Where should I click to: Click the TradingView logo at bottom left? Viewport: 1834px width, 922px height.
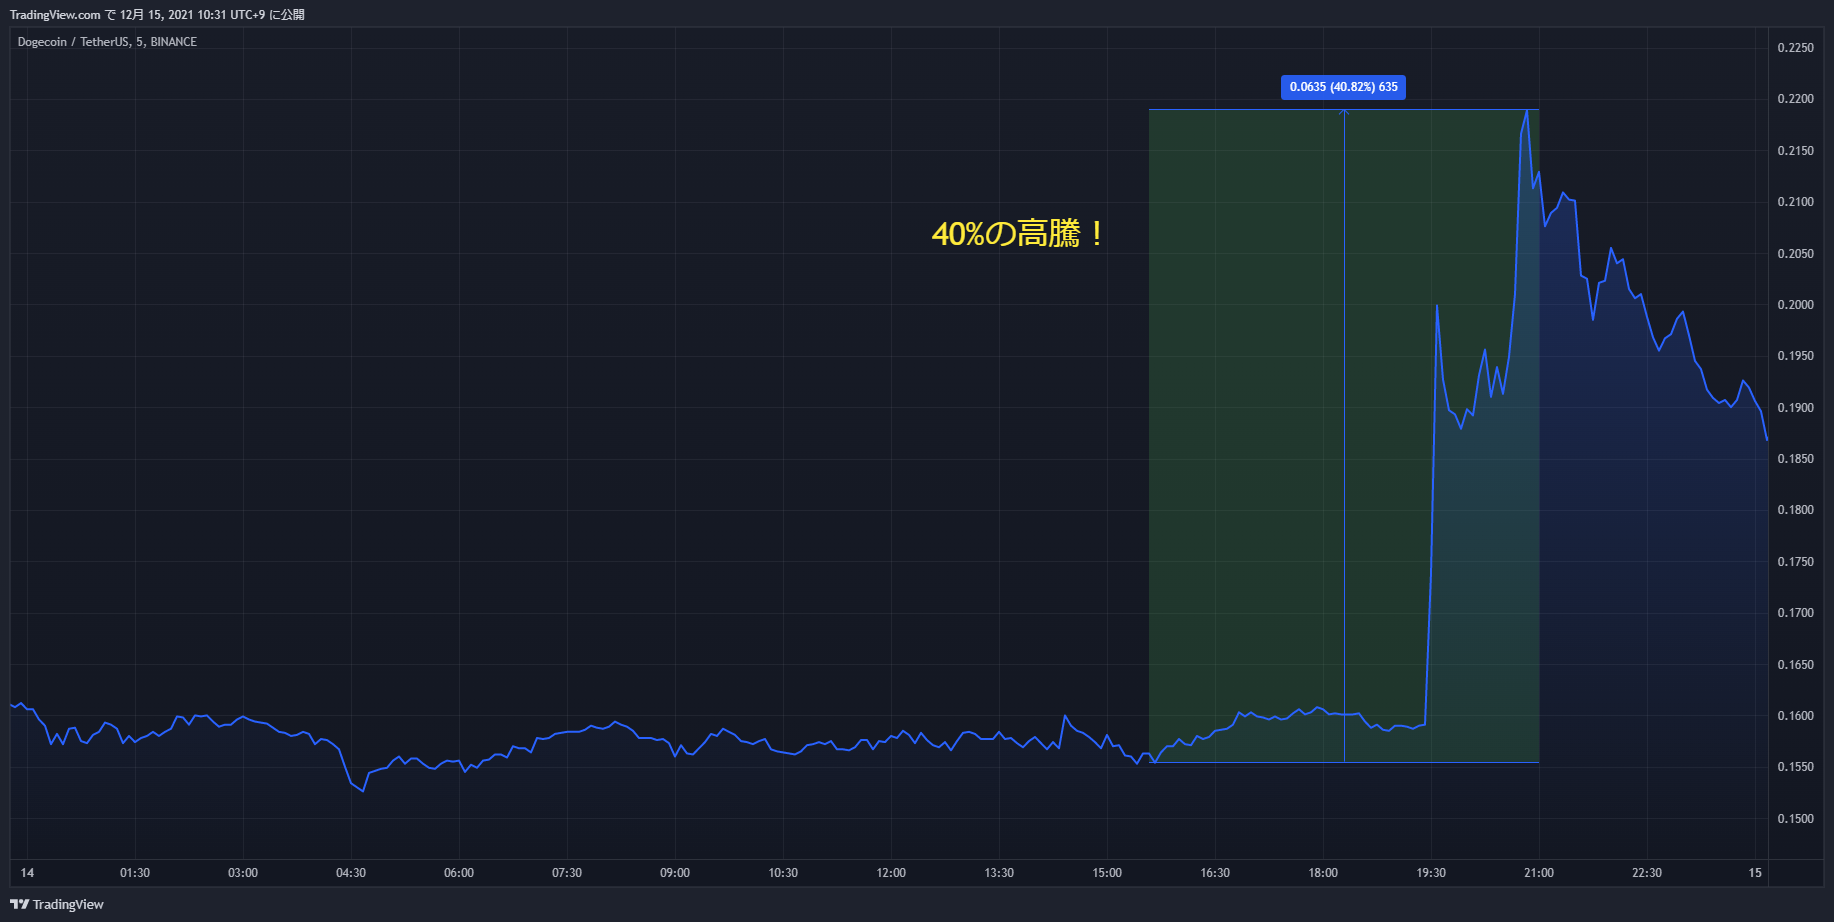click(x=57, y=904)
